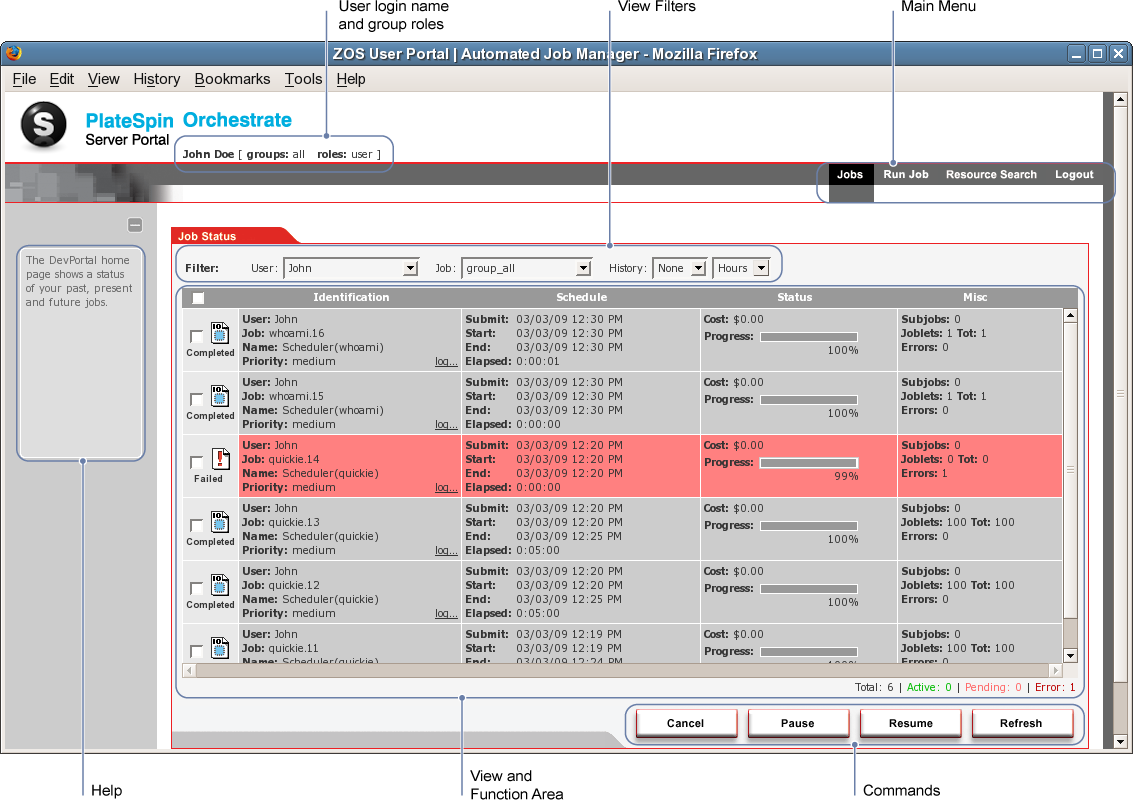Click the completed job icon for quickie.12
The height and width of the screenshot is (800, 1133).
coord(220,585)
